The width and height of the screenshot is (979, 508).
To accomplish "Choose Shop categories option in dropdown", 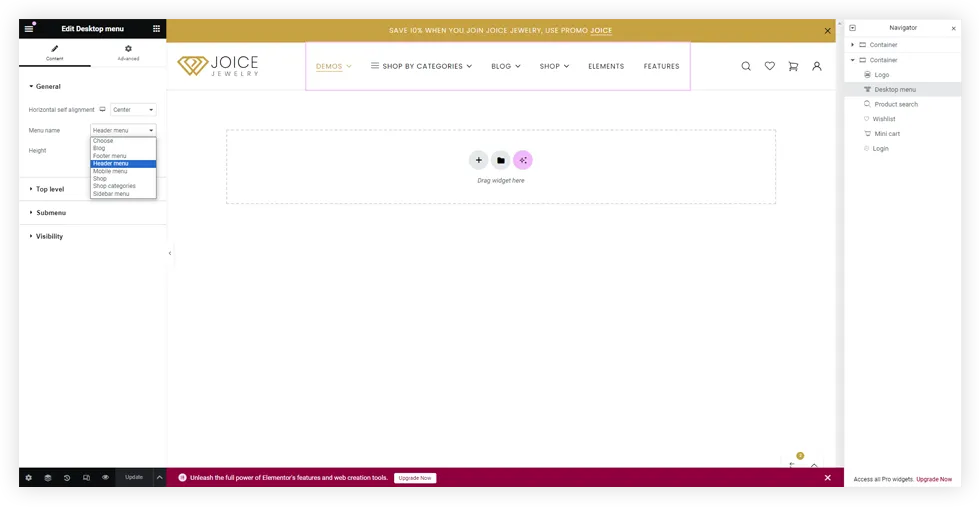I will (x=114, y=186).
